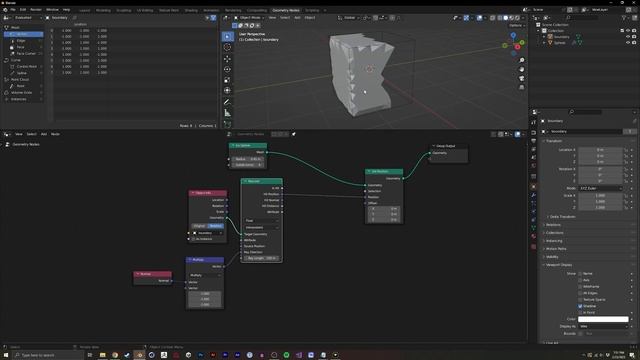Open Material properties tab icon

[533, 236]
